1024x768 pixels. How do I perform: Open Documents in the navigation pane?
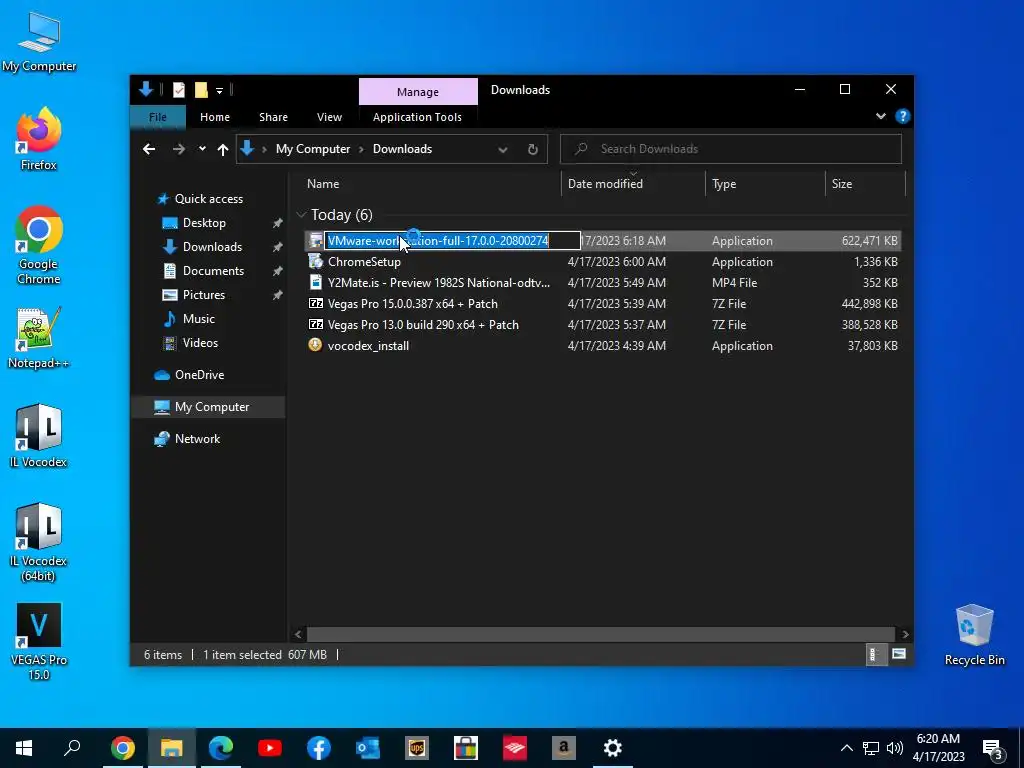click(213, 271)
